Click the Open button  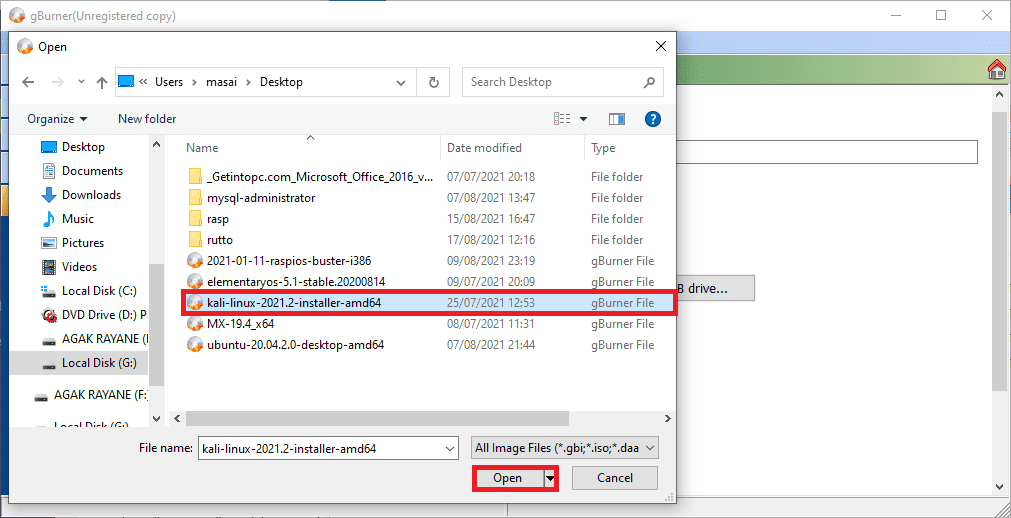tap(507, 478)
